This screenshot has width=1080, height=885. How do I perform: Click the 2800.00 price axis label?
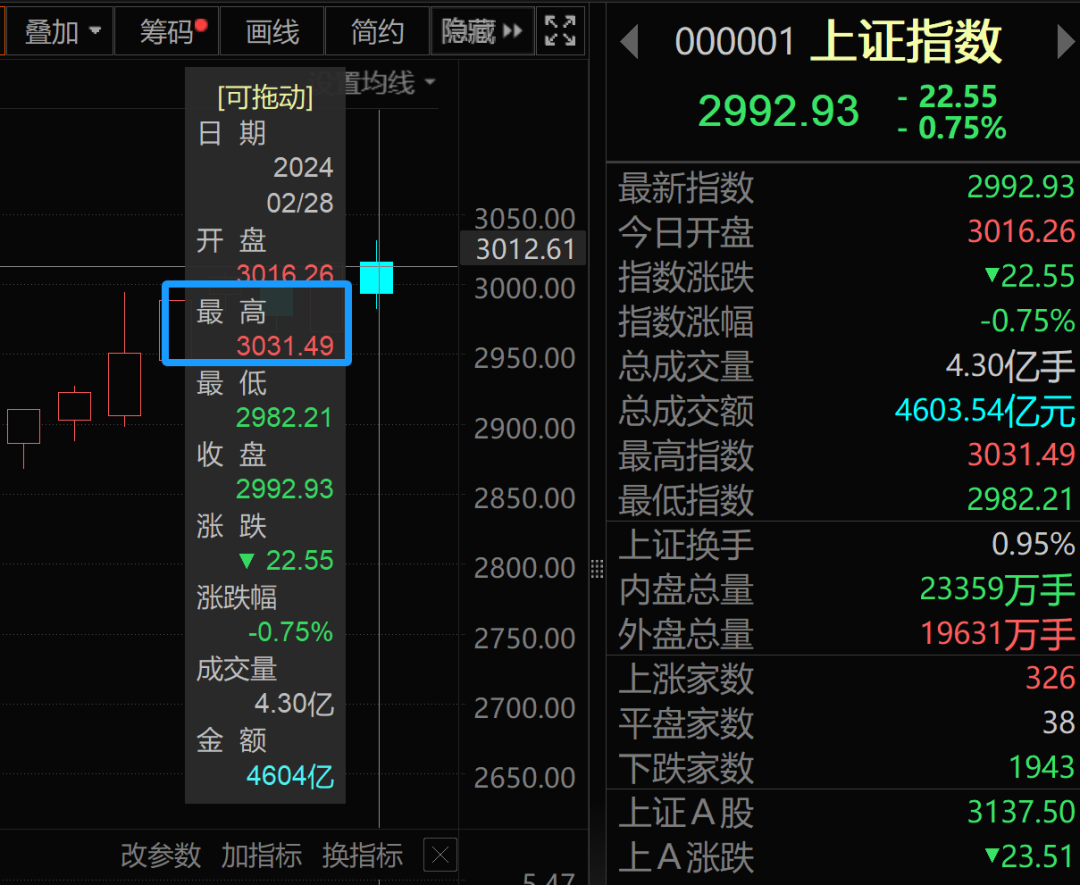524,569
